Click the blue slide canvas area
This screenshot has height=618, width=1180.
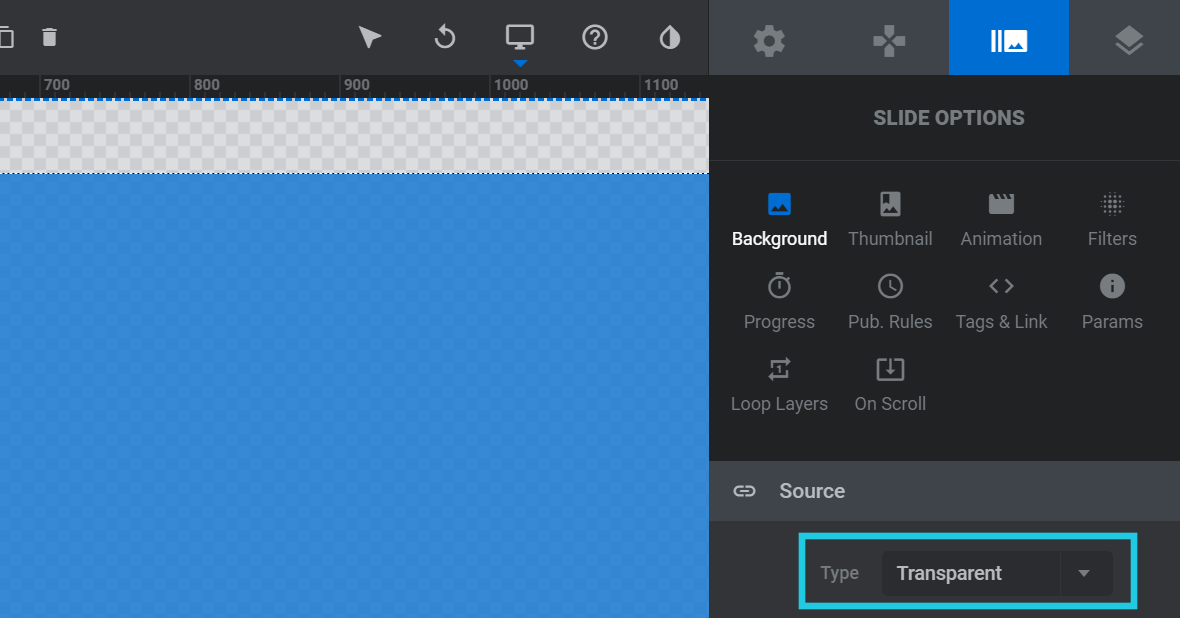pos(354,396)
